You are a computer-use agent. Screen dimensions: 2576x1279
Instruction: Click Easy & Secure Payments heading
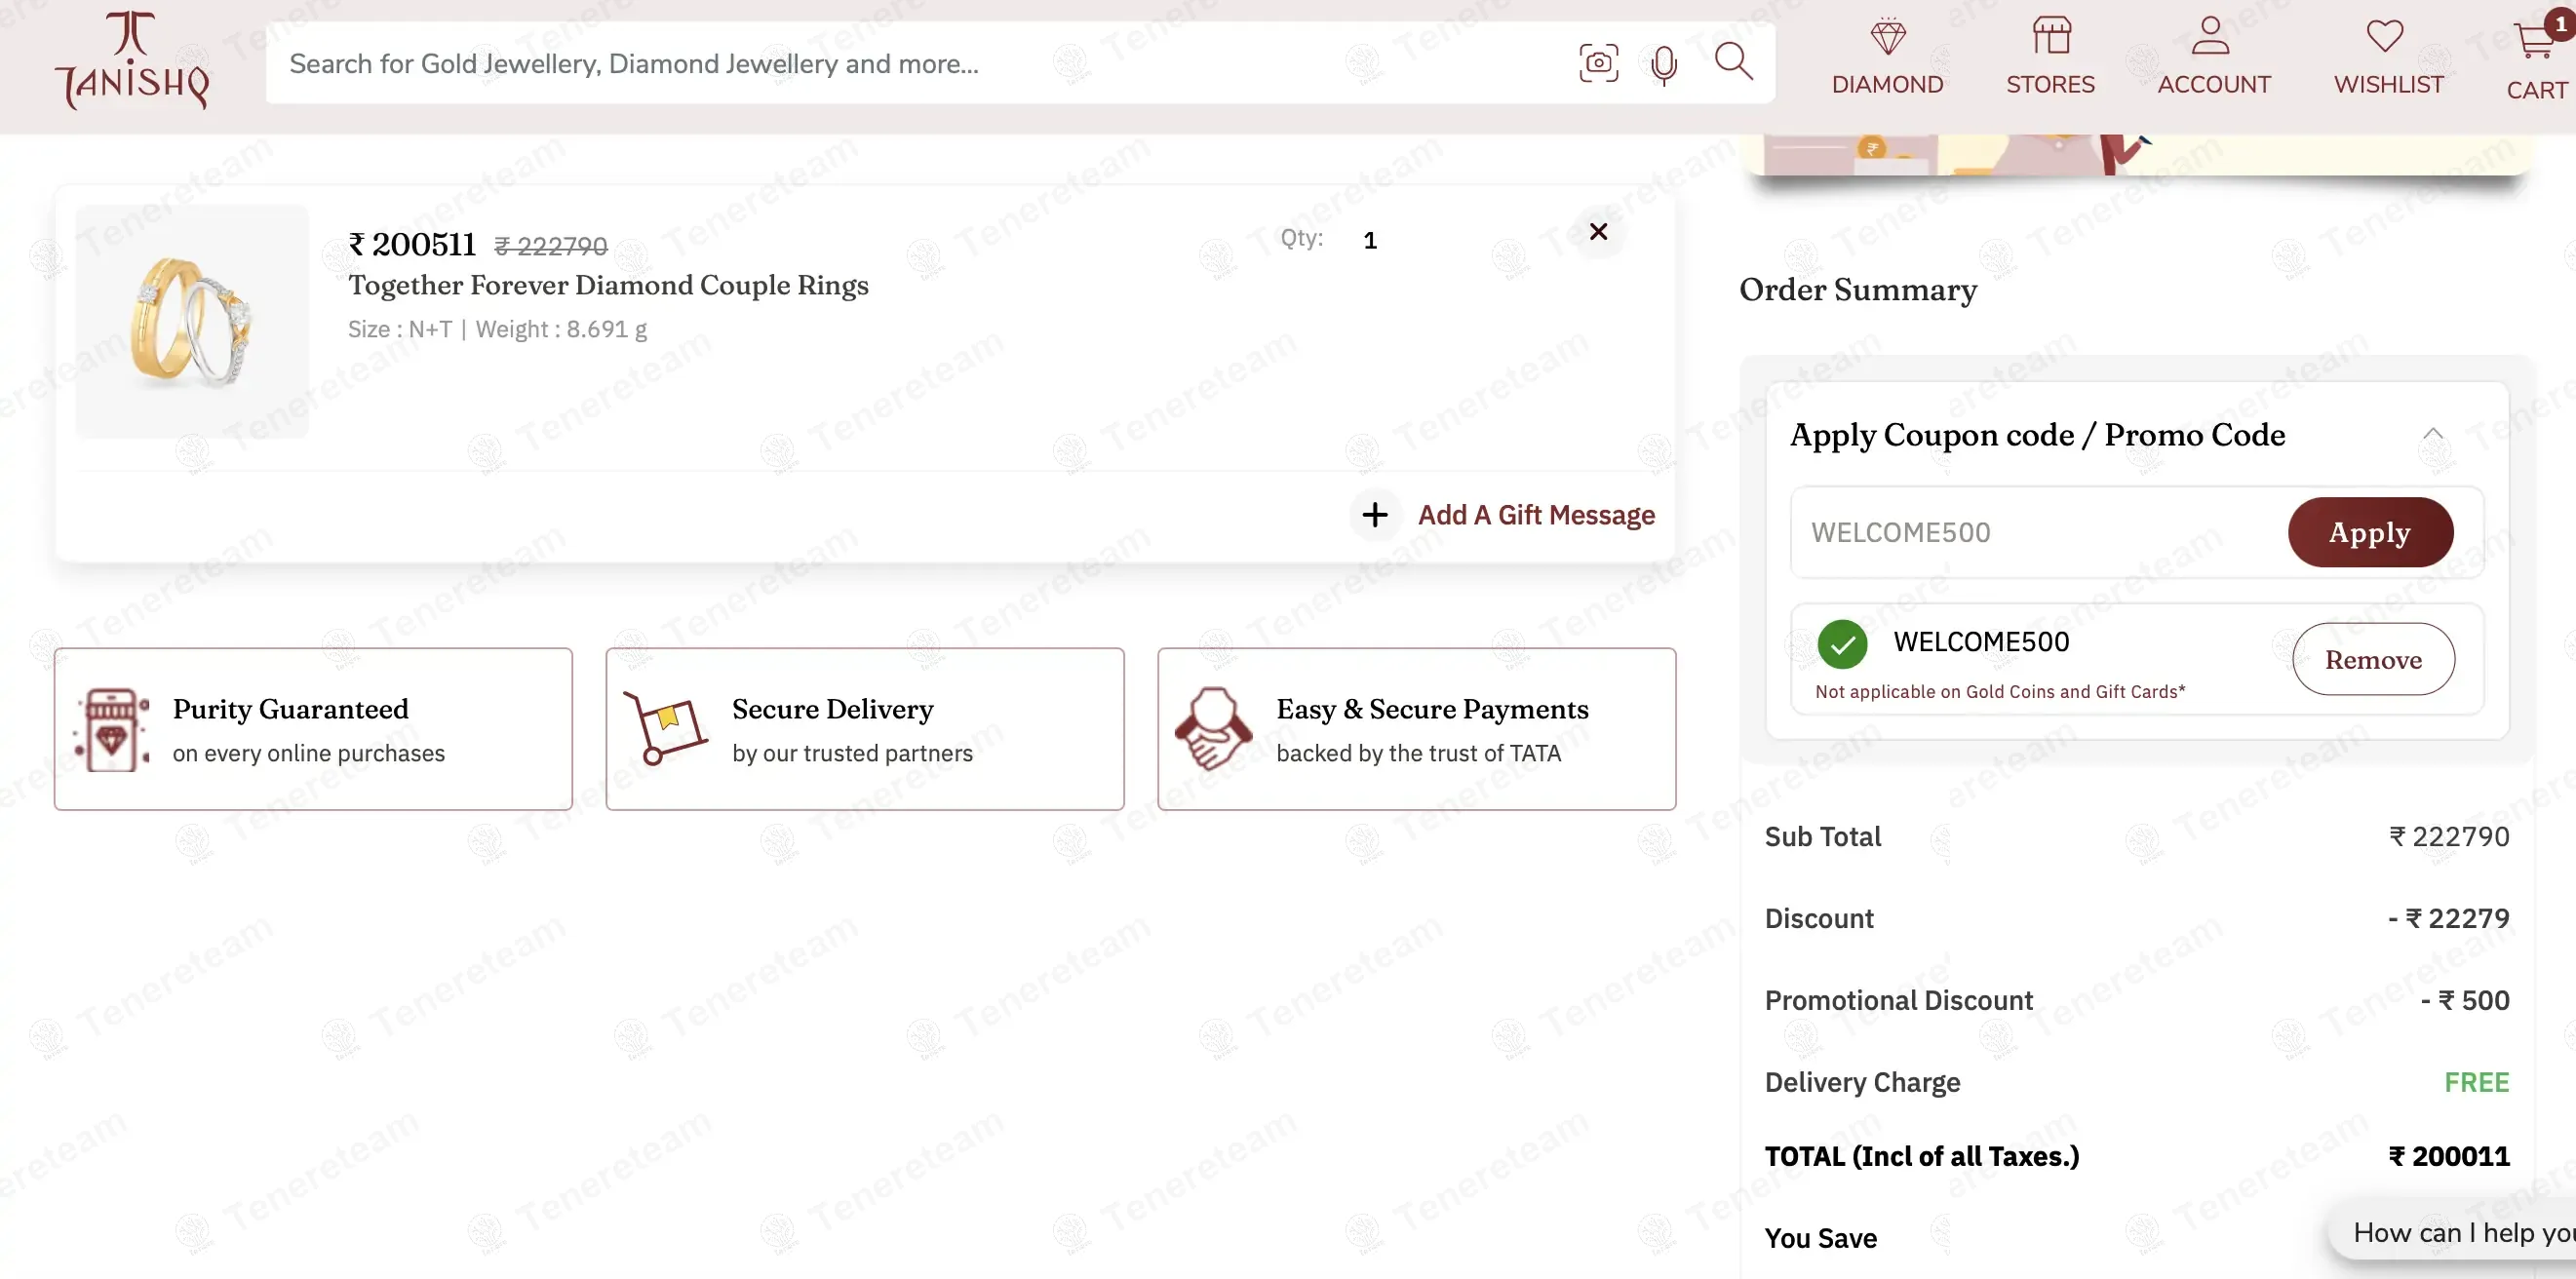[x=1432, y=709]
